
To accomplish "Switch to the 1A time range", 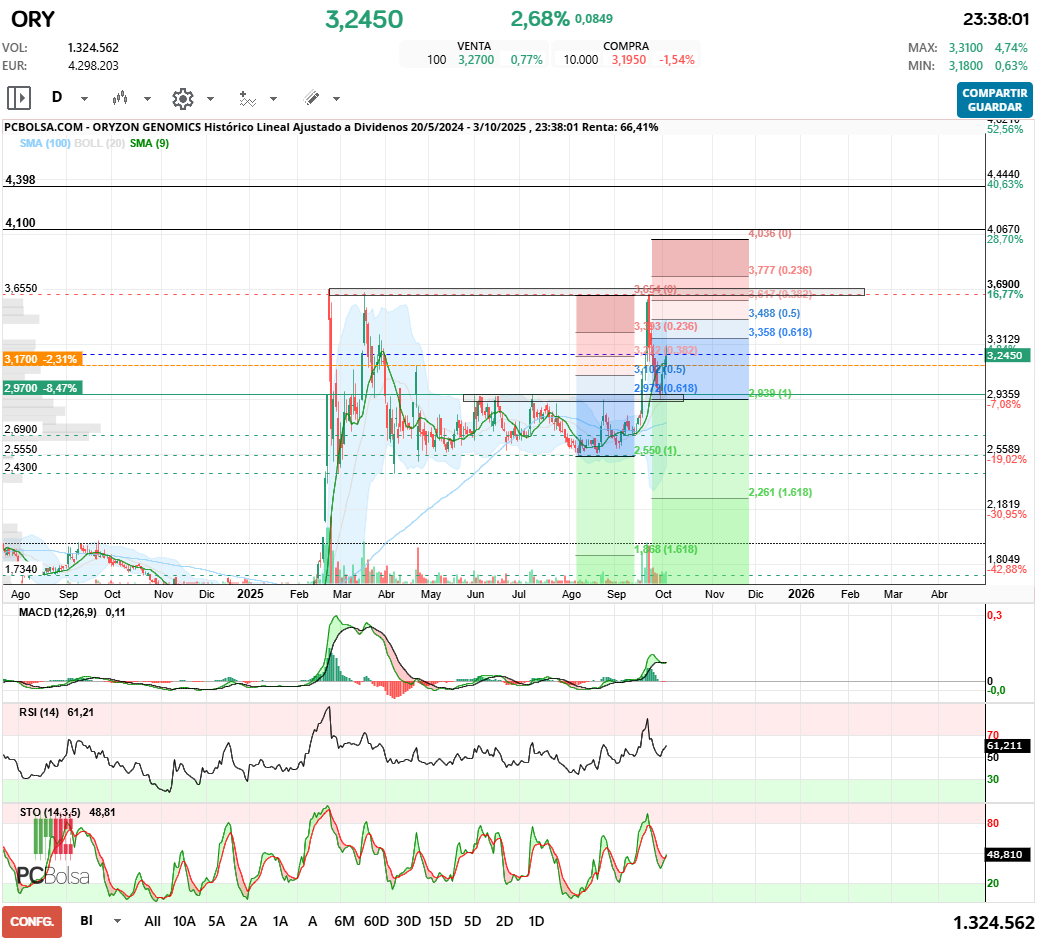I will pos(281,921).
